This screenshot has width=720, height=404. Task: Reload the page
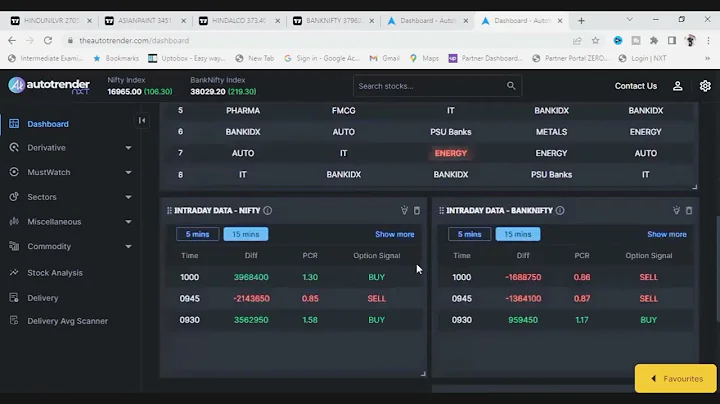coord(48,40)
